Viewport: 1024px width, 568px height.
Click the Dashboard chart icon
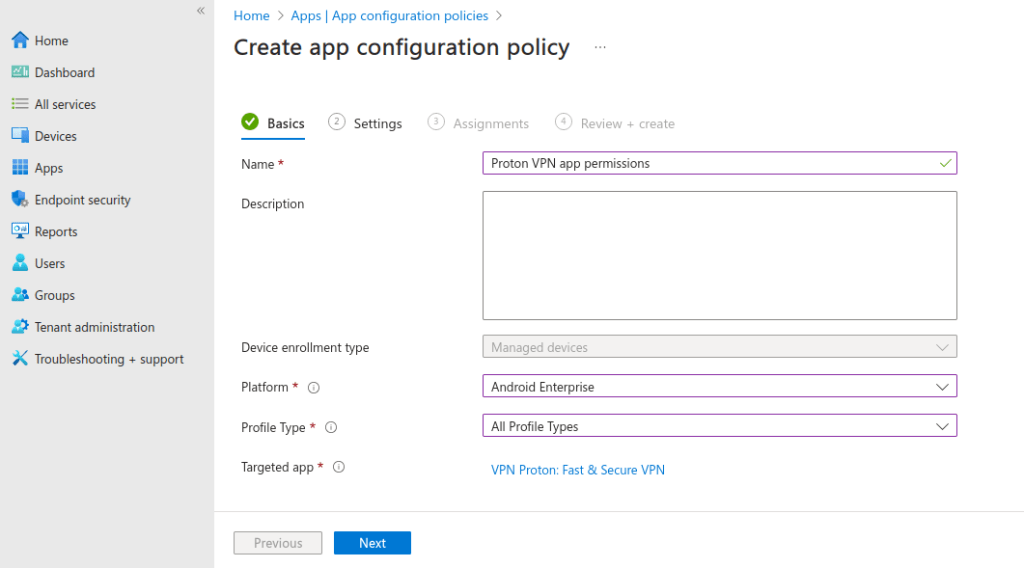pyautogui.click(x=20, y=72)
